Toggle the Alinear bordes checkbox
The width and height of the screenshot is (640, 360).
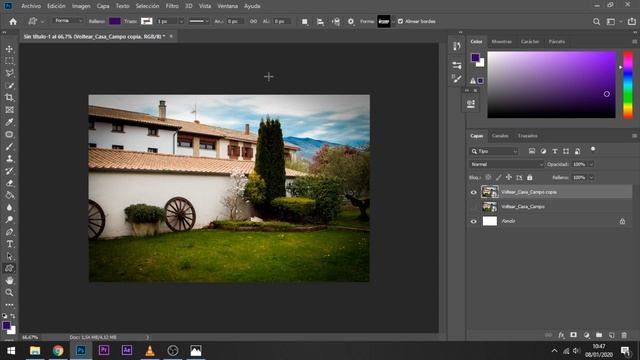(x=400, y=21)
